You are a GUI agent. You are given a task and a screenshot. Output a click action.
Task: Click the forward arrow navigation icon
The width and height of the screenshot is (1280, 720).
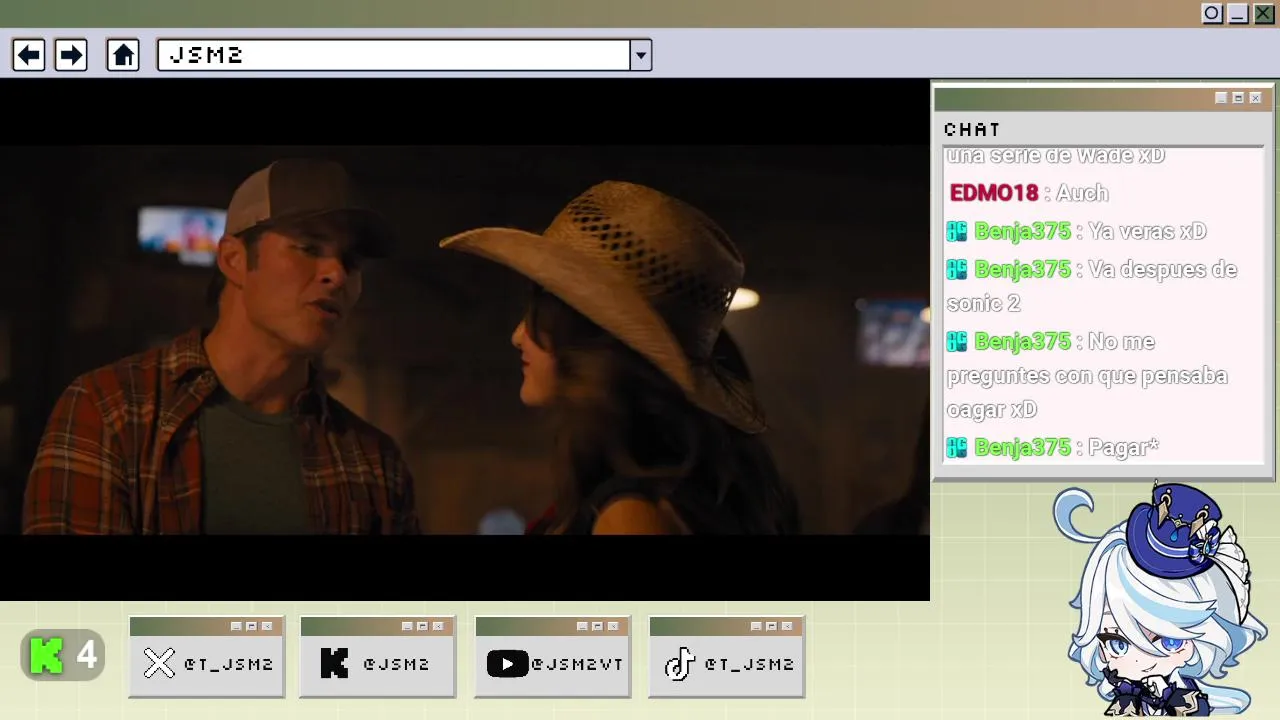tap(70, 55)
